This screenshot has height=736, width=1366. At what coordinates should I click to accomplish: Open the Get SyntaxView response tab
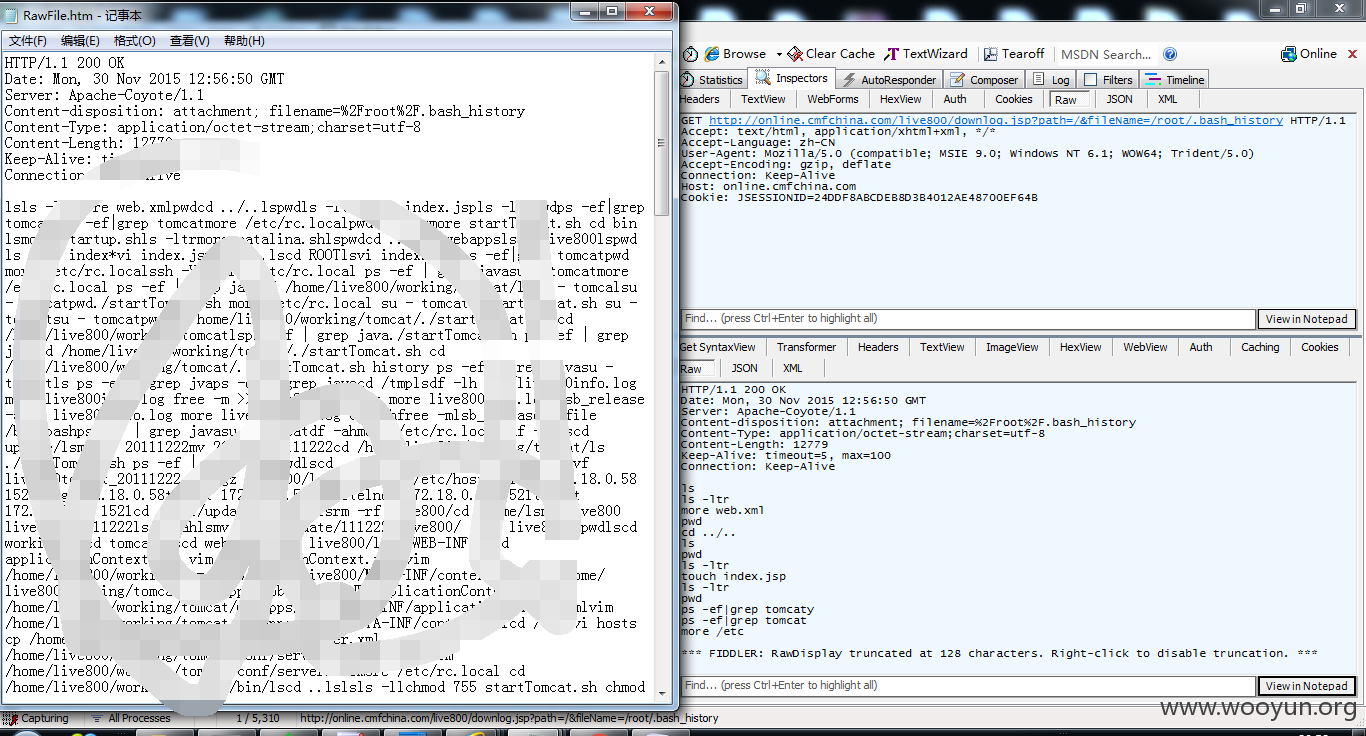(x=717, y=347)
